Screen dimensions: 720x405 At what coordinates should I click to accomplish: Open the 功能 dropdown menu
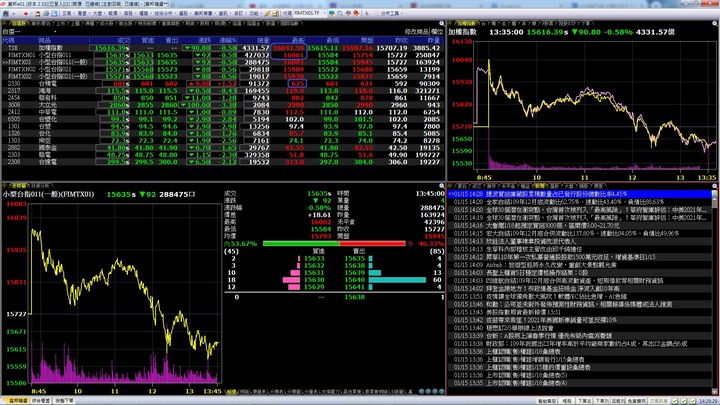[254, 13]
